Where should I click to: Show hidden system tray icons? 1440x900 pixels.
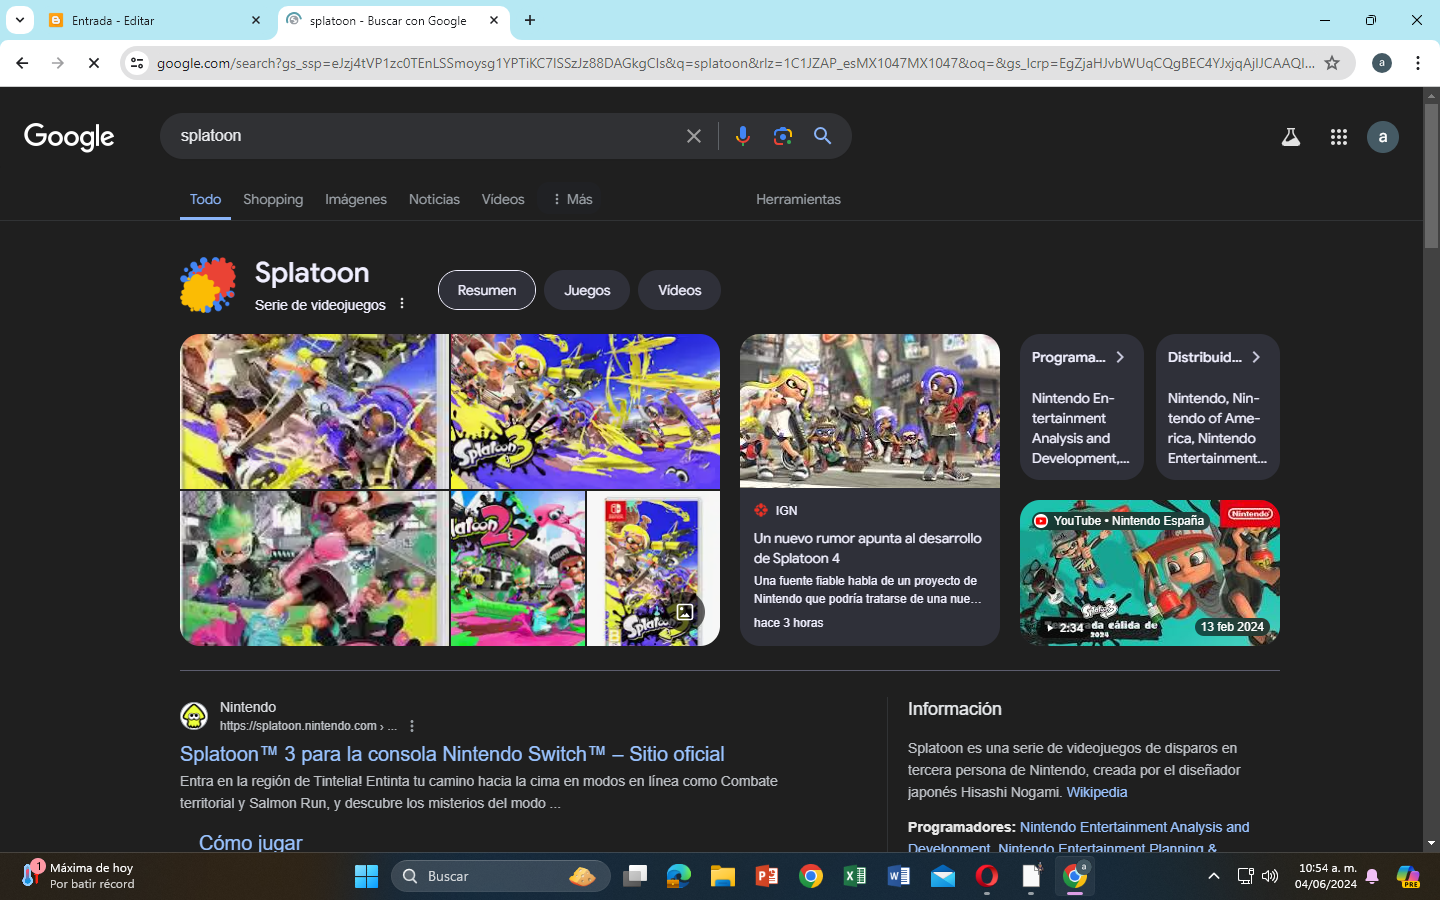tap(1214, 876)
